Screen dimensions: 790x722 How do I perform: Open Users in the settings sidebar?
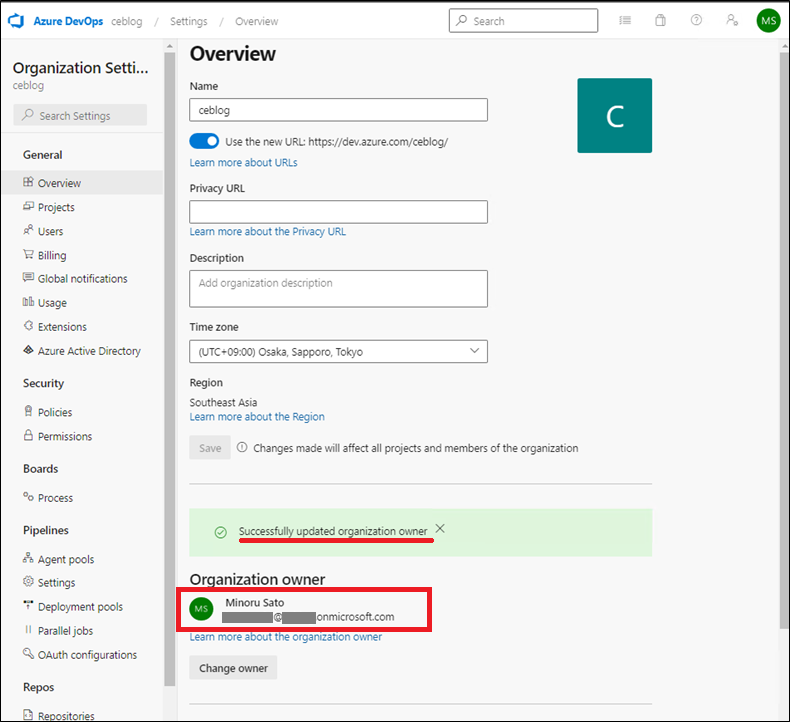pos(50,231)
